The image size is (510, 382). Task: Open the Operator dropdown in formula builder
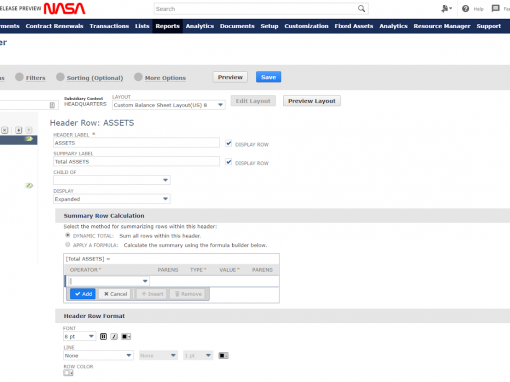coord(108,281)
